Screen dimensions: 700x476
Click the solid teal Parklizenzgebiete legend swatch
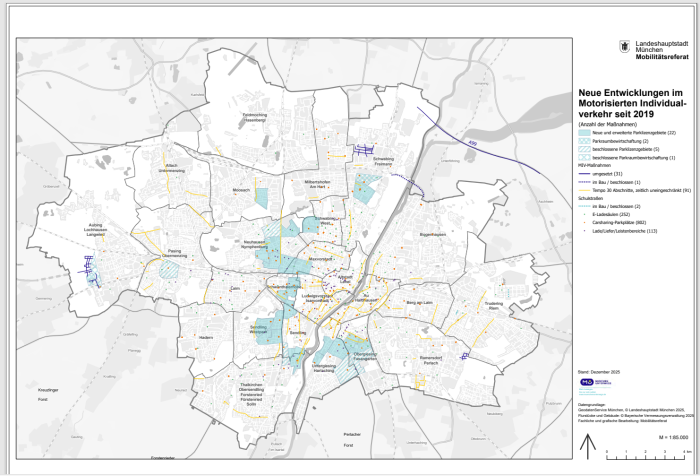pyautogui.click(x=584, y=133)
